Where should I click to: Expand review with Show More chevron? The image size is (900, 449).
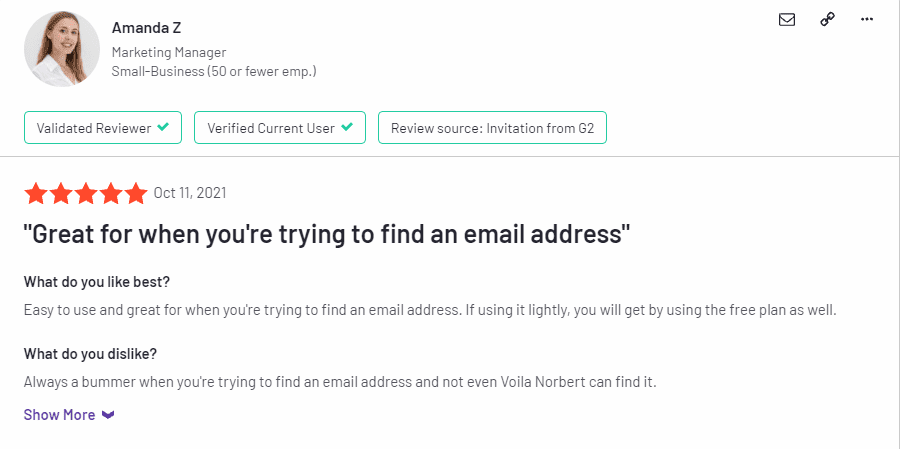108,415
